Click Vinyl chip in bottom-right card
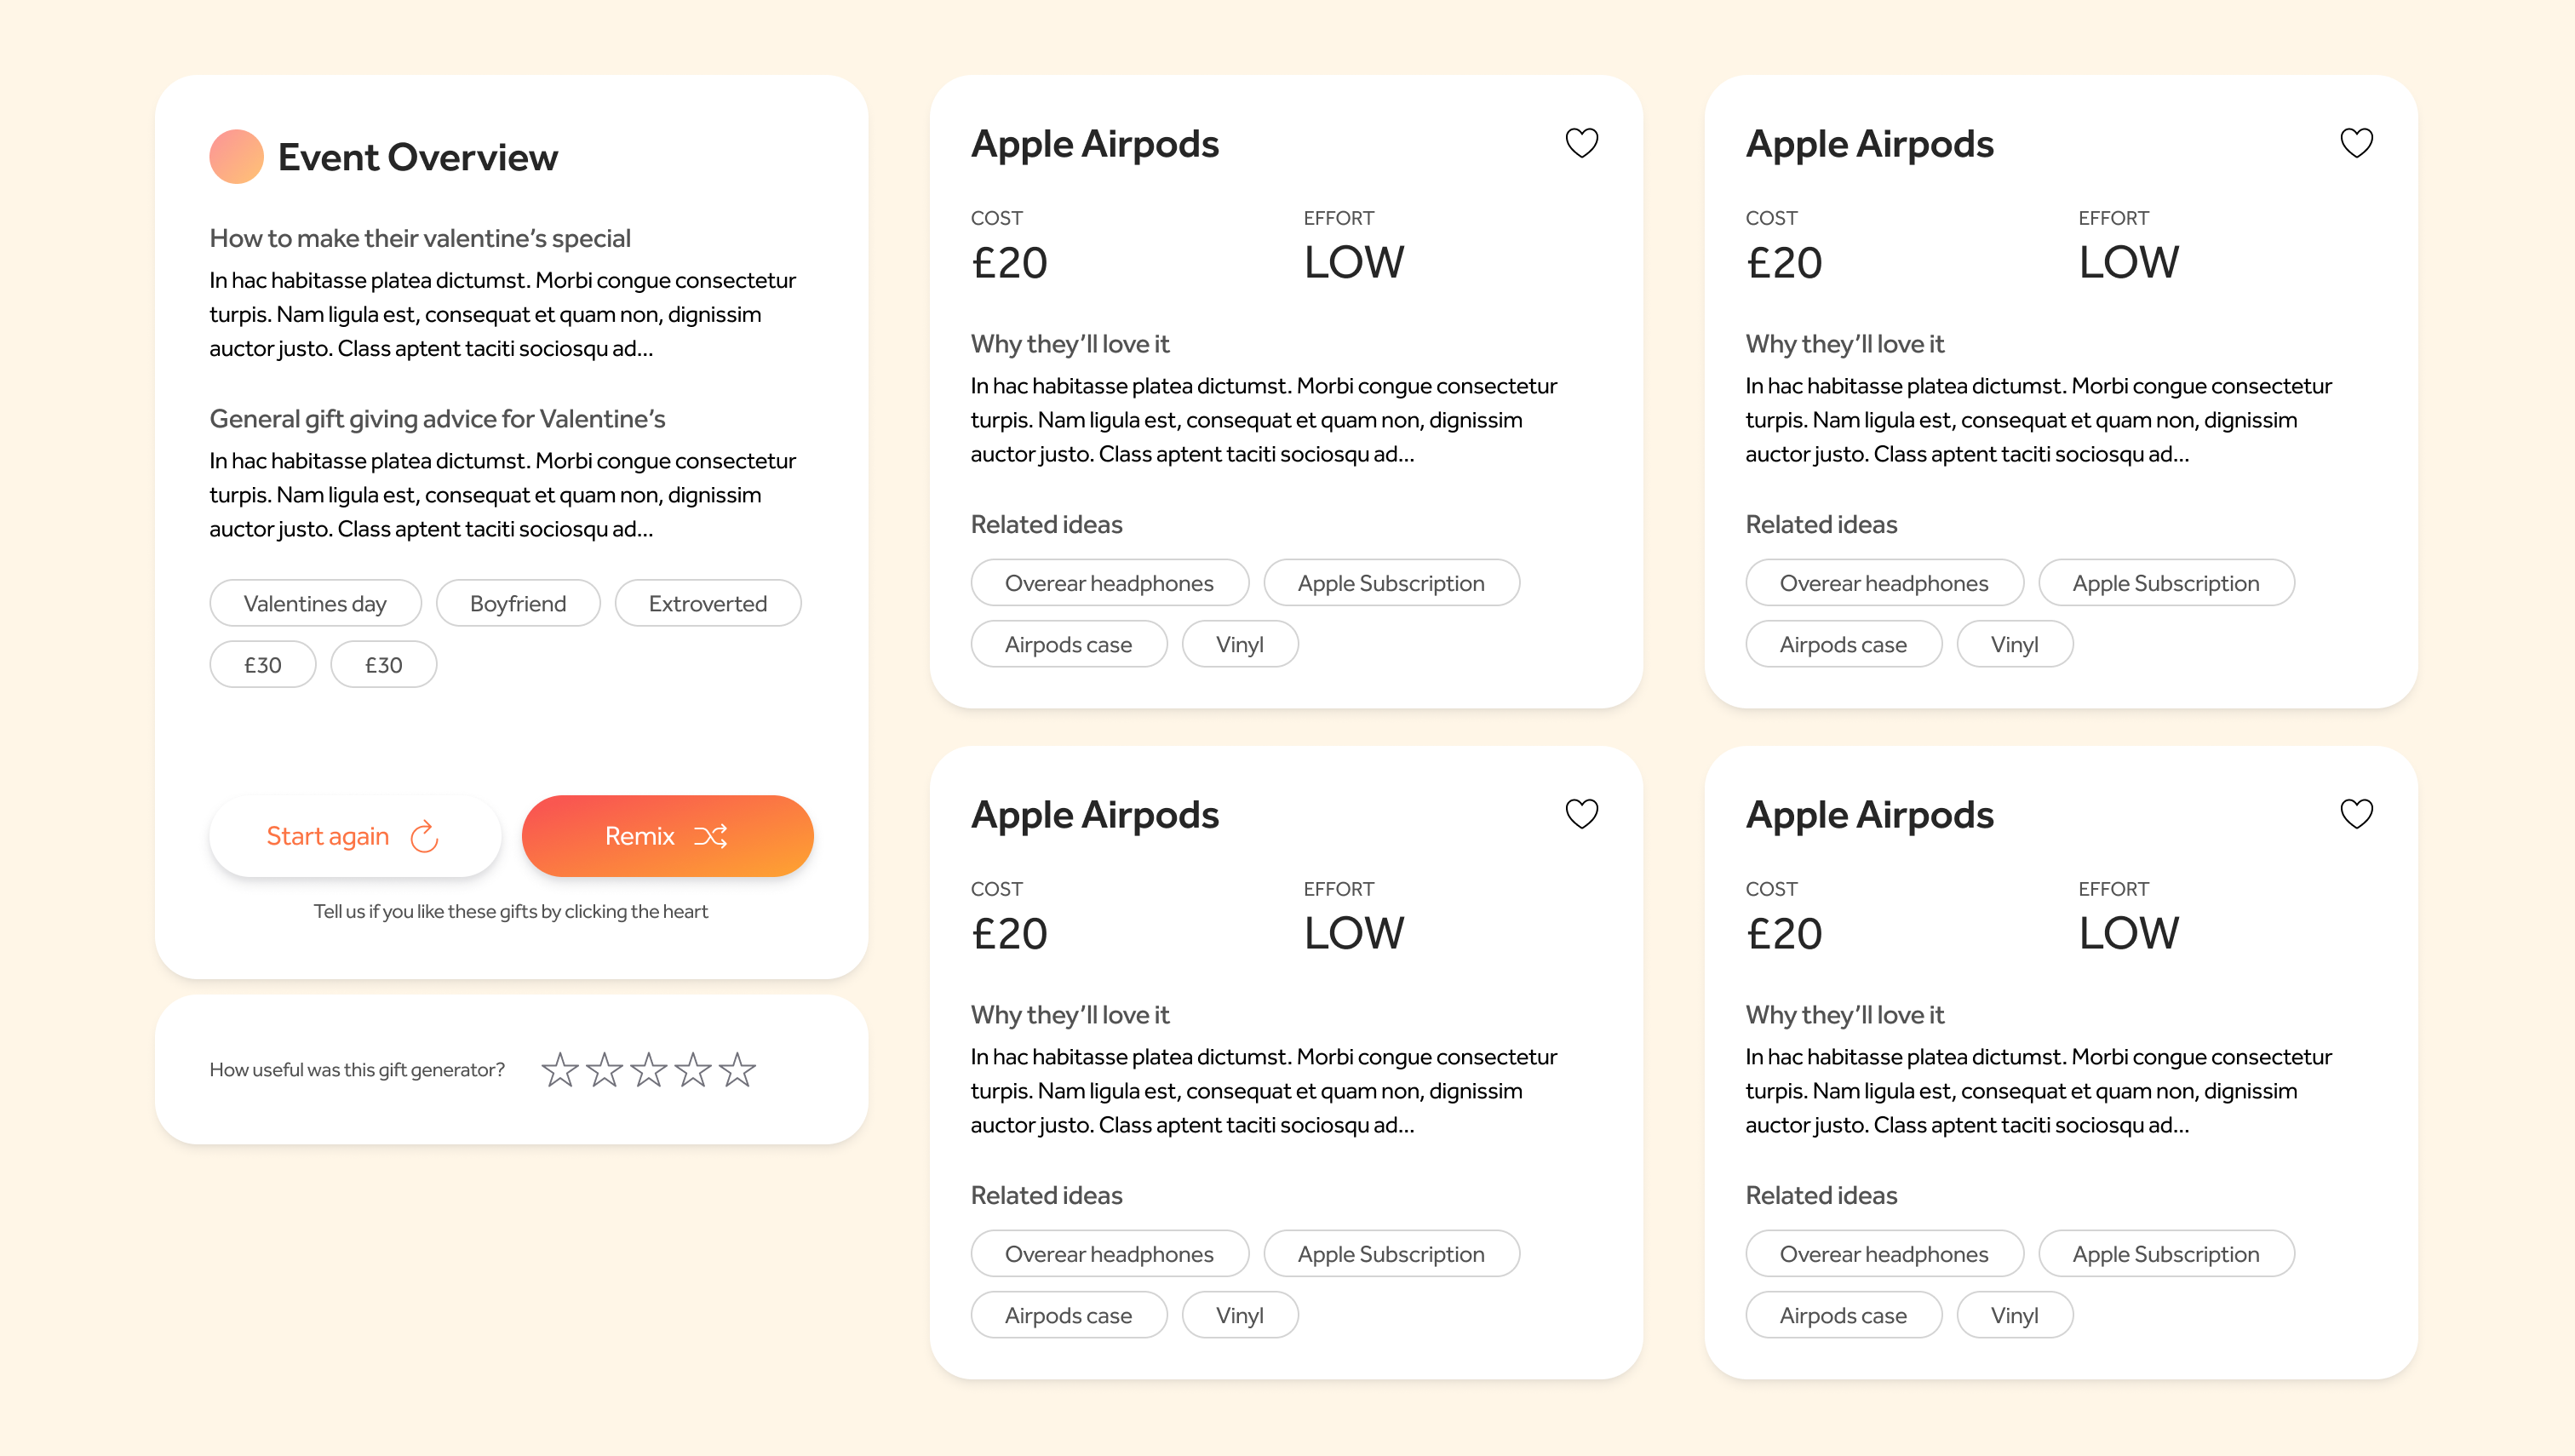2575x1456 pixels. (2014, 1316)
